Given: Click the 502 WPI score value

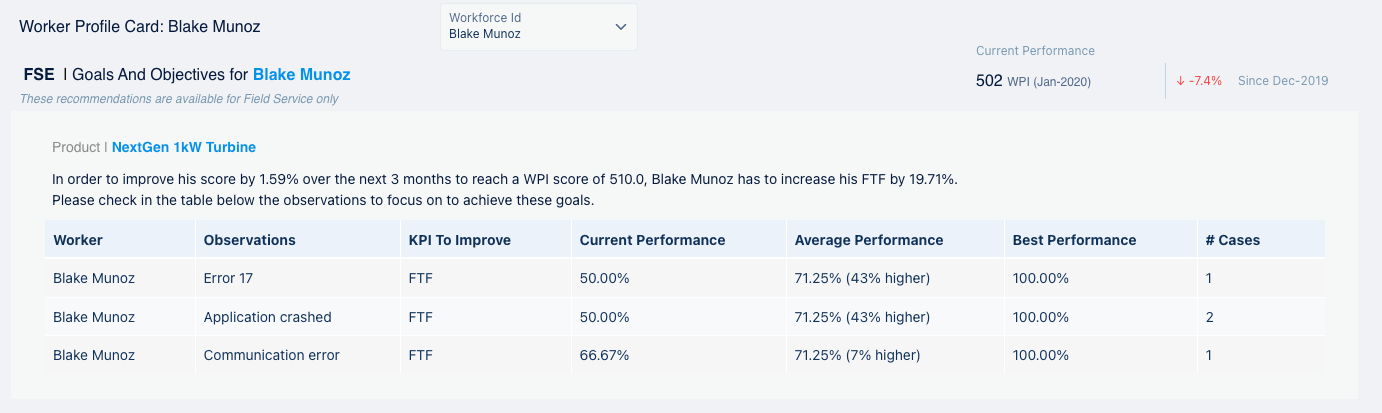Looking at the screenshot, I should tap(989, 81).
